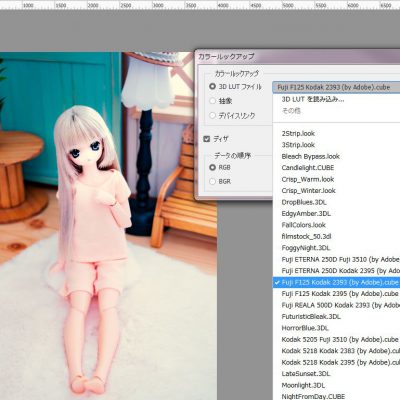Choose '3D LUT を読み込み...' from the list
This screenshot has width=400, height=400.
point(313,99)
